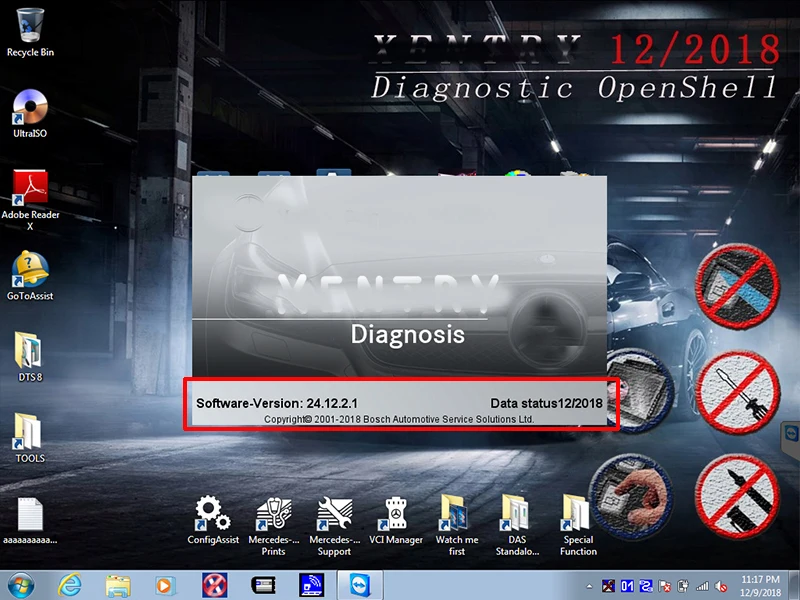Click the power plug tray icon

pos(683,586)
